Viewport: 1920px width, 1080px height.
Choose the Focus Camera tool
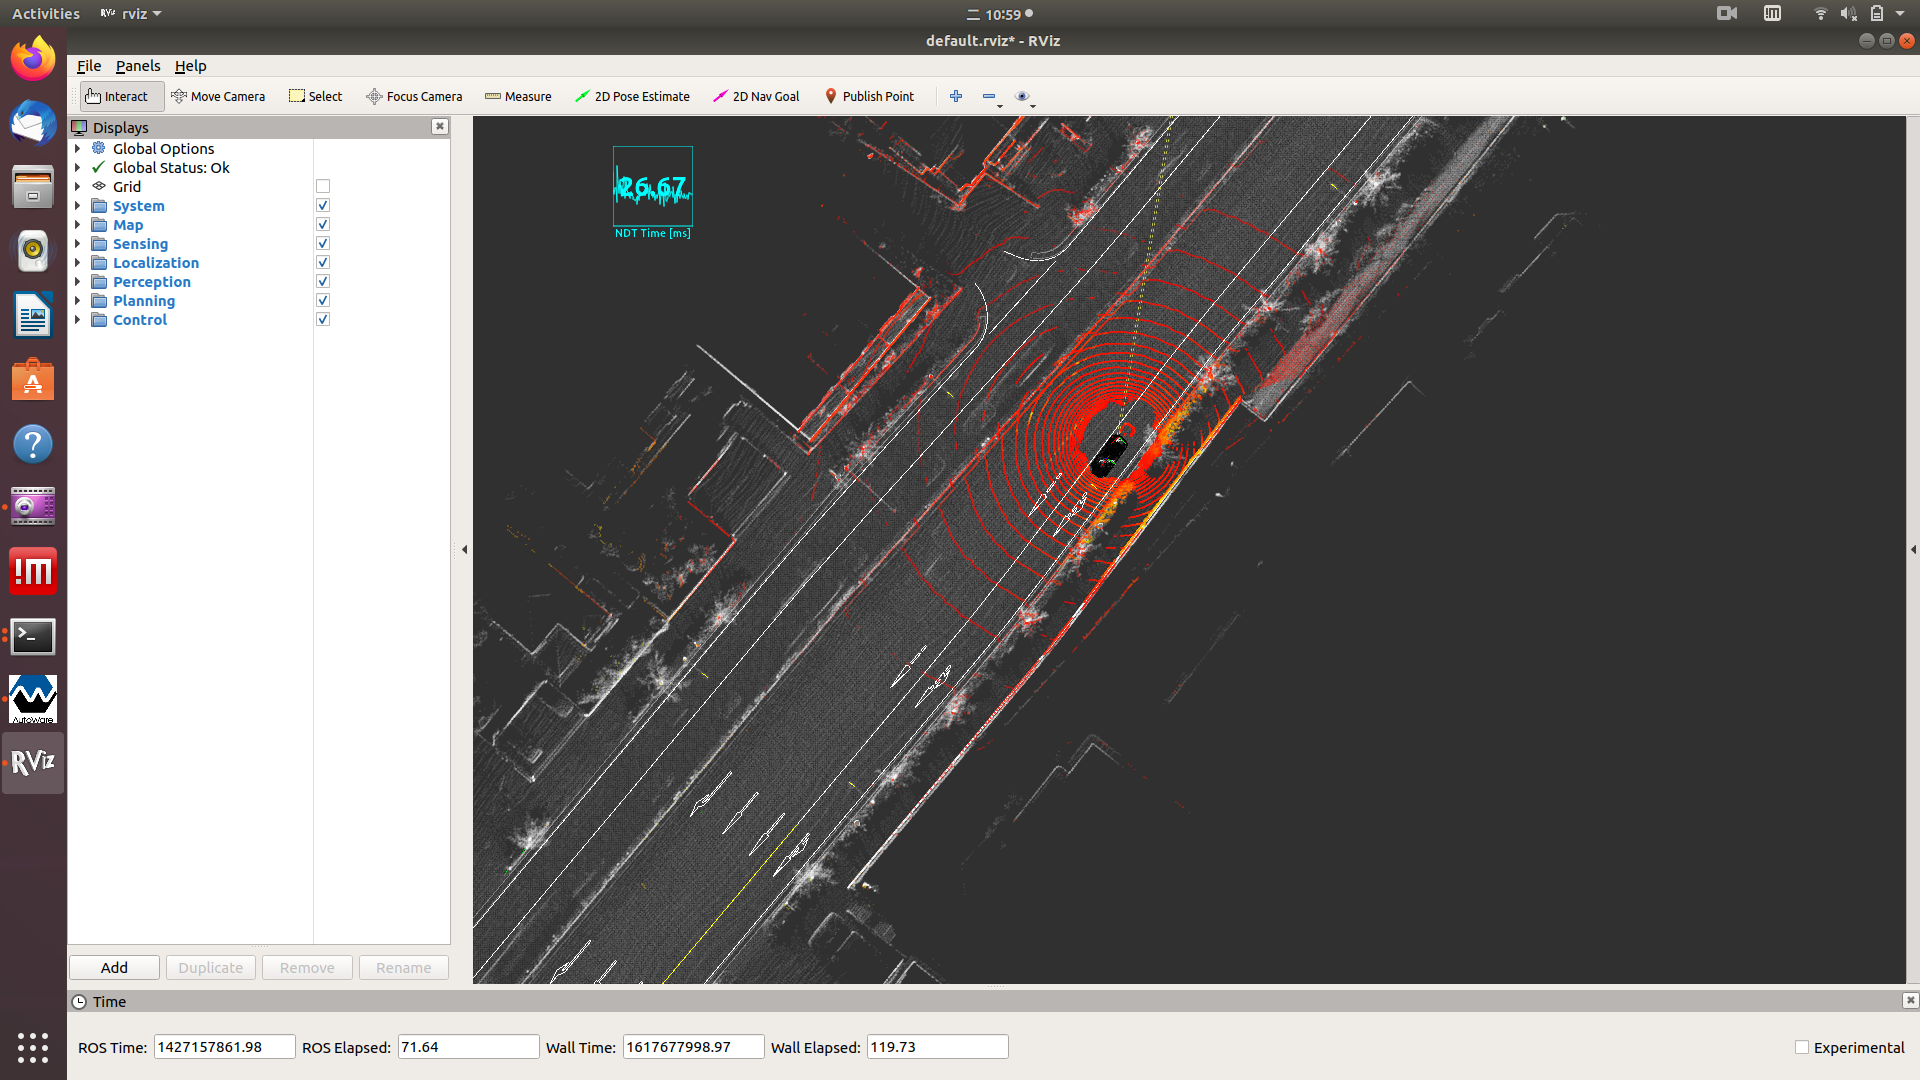[414, 96]
